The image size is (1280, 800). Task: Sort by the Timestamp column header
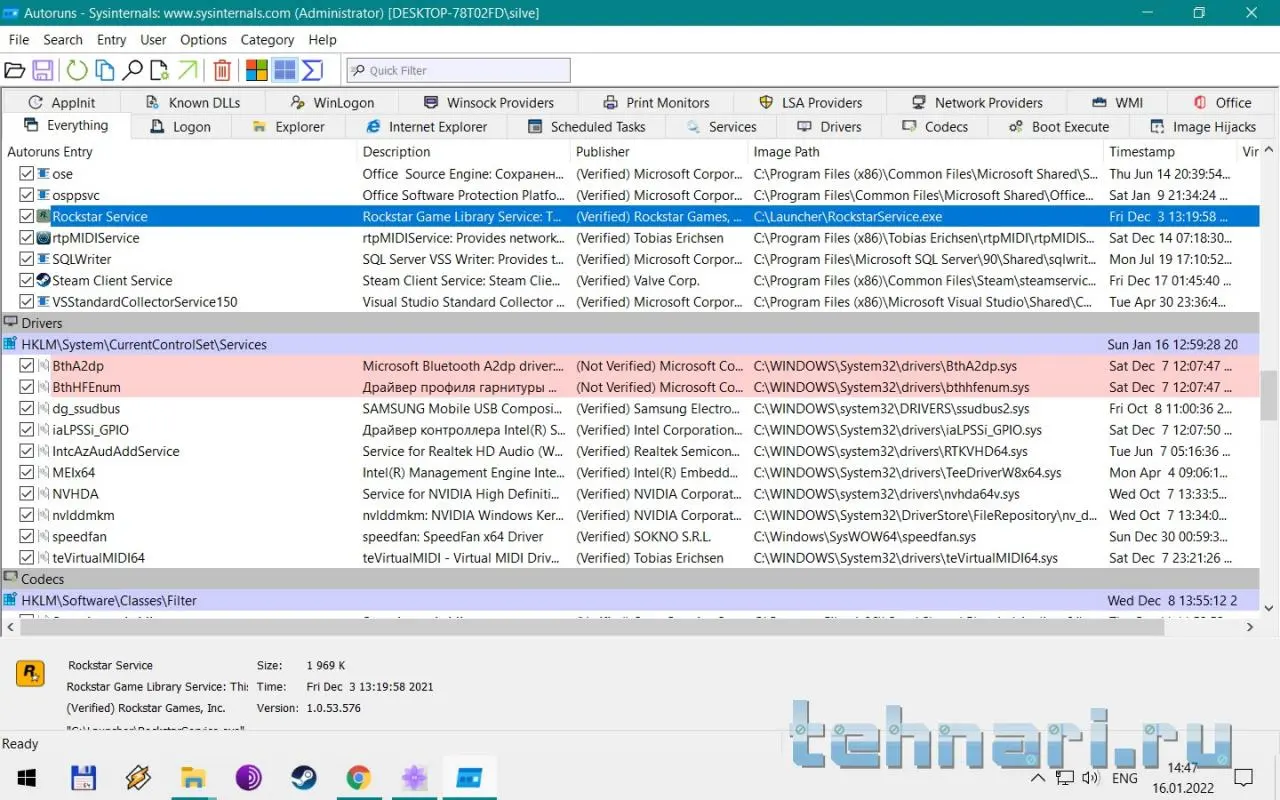coord(1170,152)
